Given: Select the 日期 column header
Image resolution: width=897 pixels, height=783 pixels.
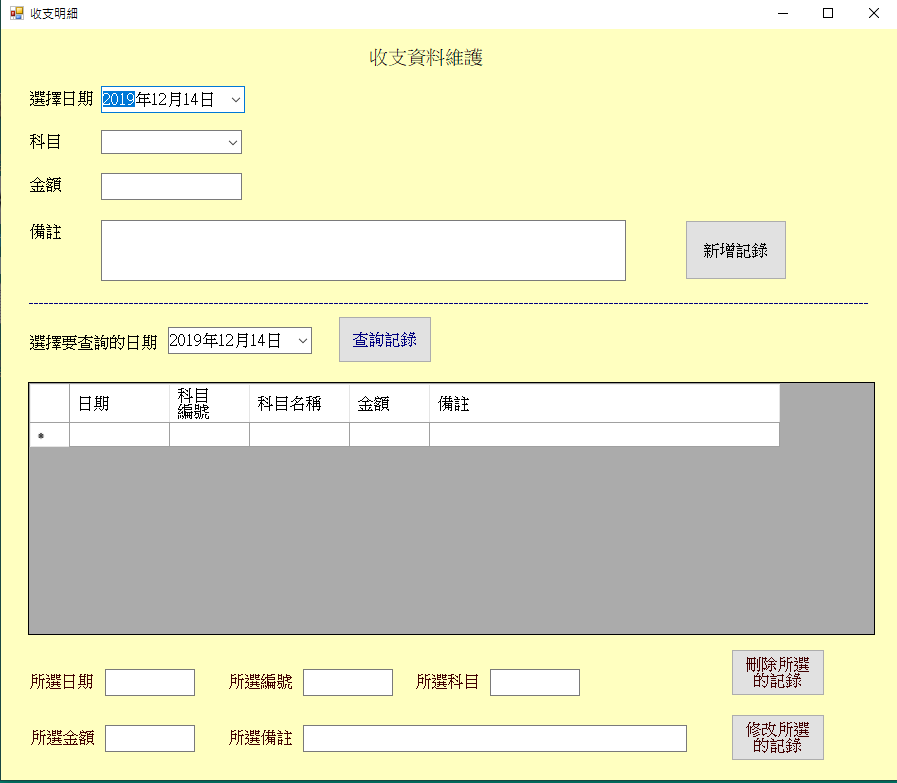Looking at the screenshot, I should 120,404.
